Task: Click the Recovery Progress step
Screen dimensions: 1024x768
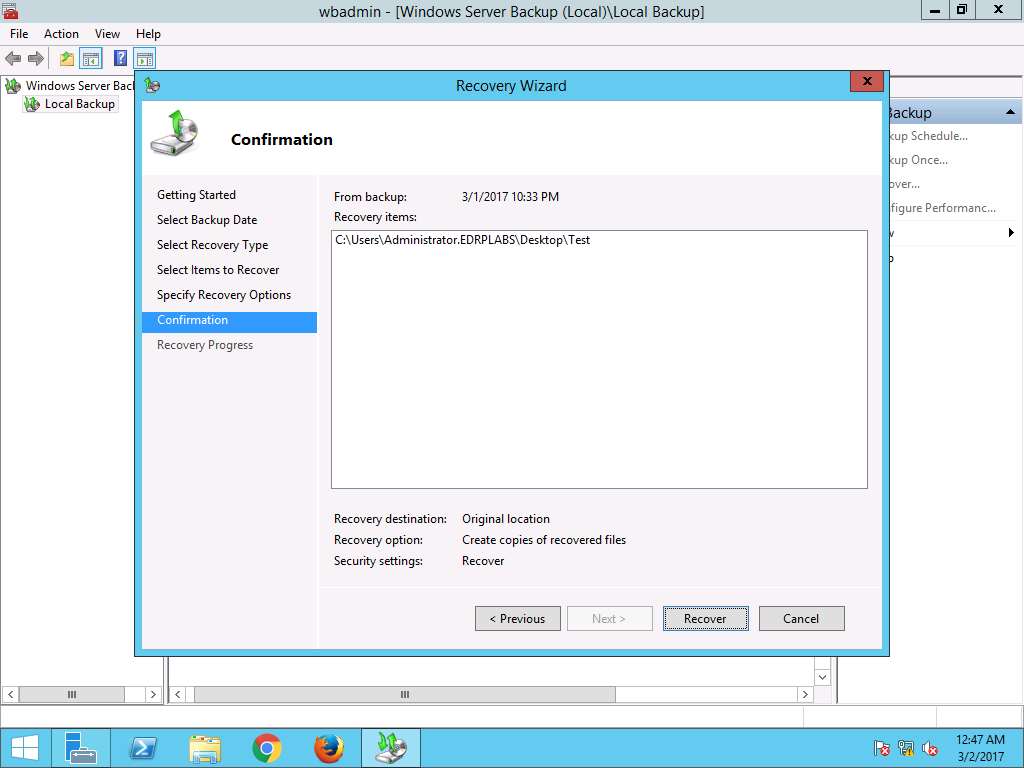Action: (204, 345)
